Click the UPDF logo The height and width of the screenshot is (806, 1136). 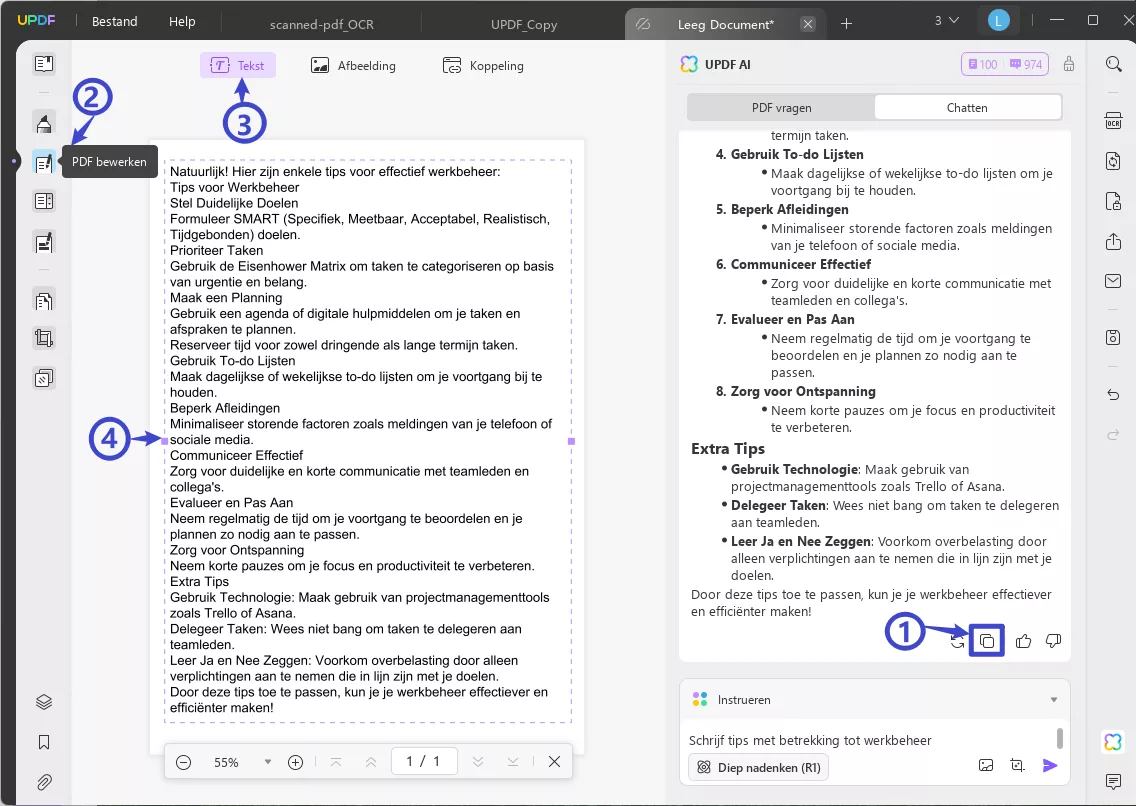pos(36,20)
